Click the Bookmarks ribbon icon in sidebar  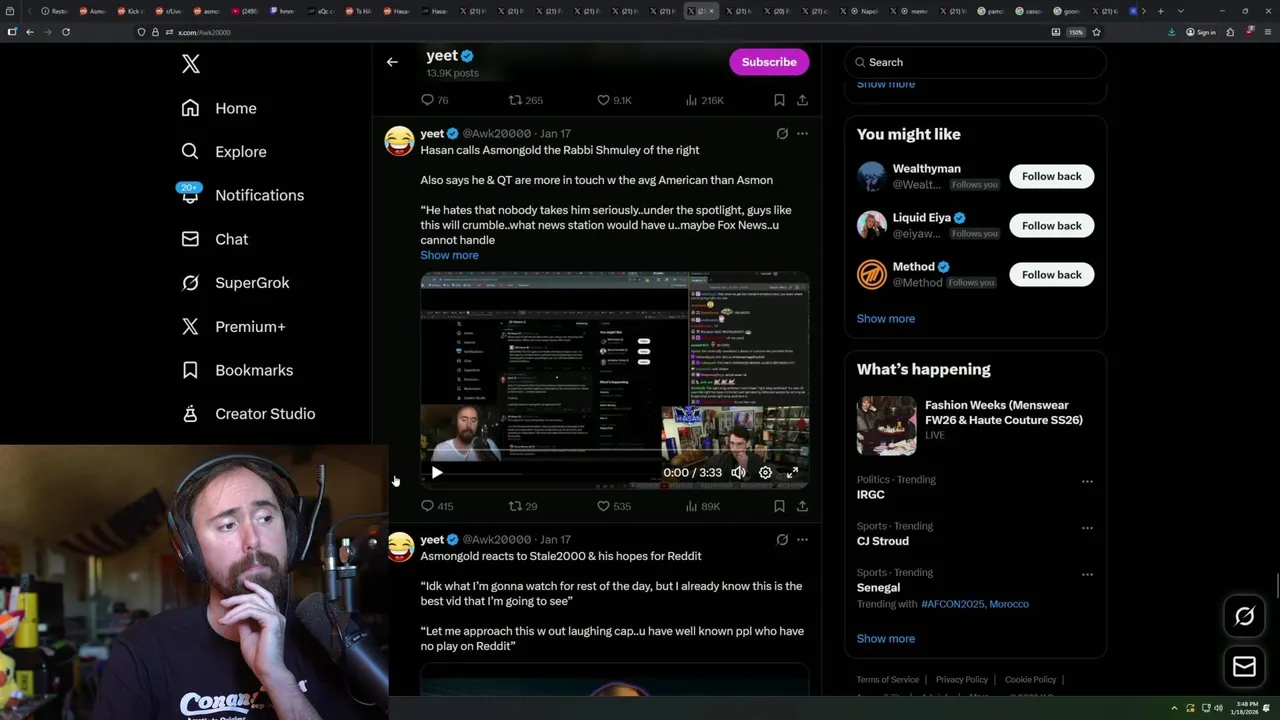coord(190,370)
